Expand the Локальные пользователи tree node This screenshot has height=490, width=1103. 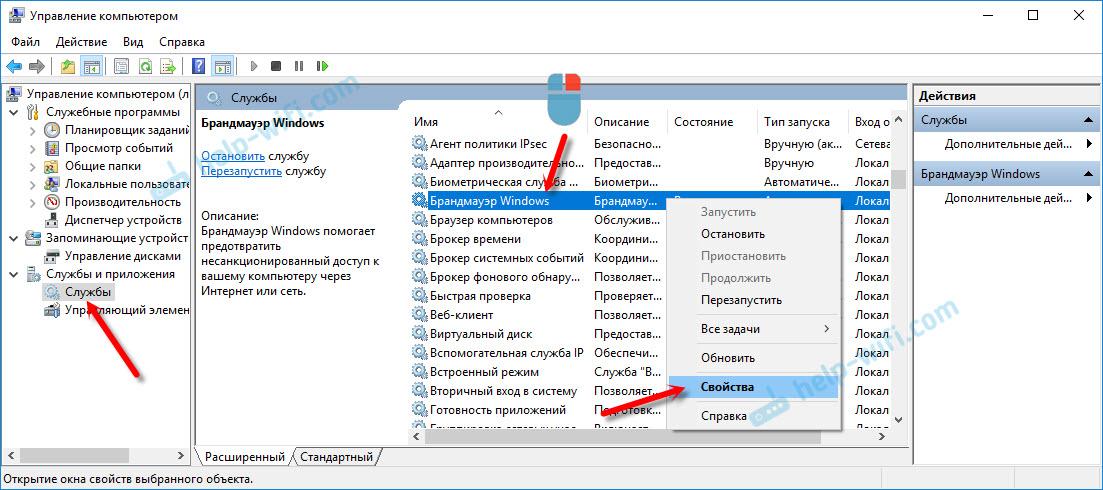pos(32,184)
